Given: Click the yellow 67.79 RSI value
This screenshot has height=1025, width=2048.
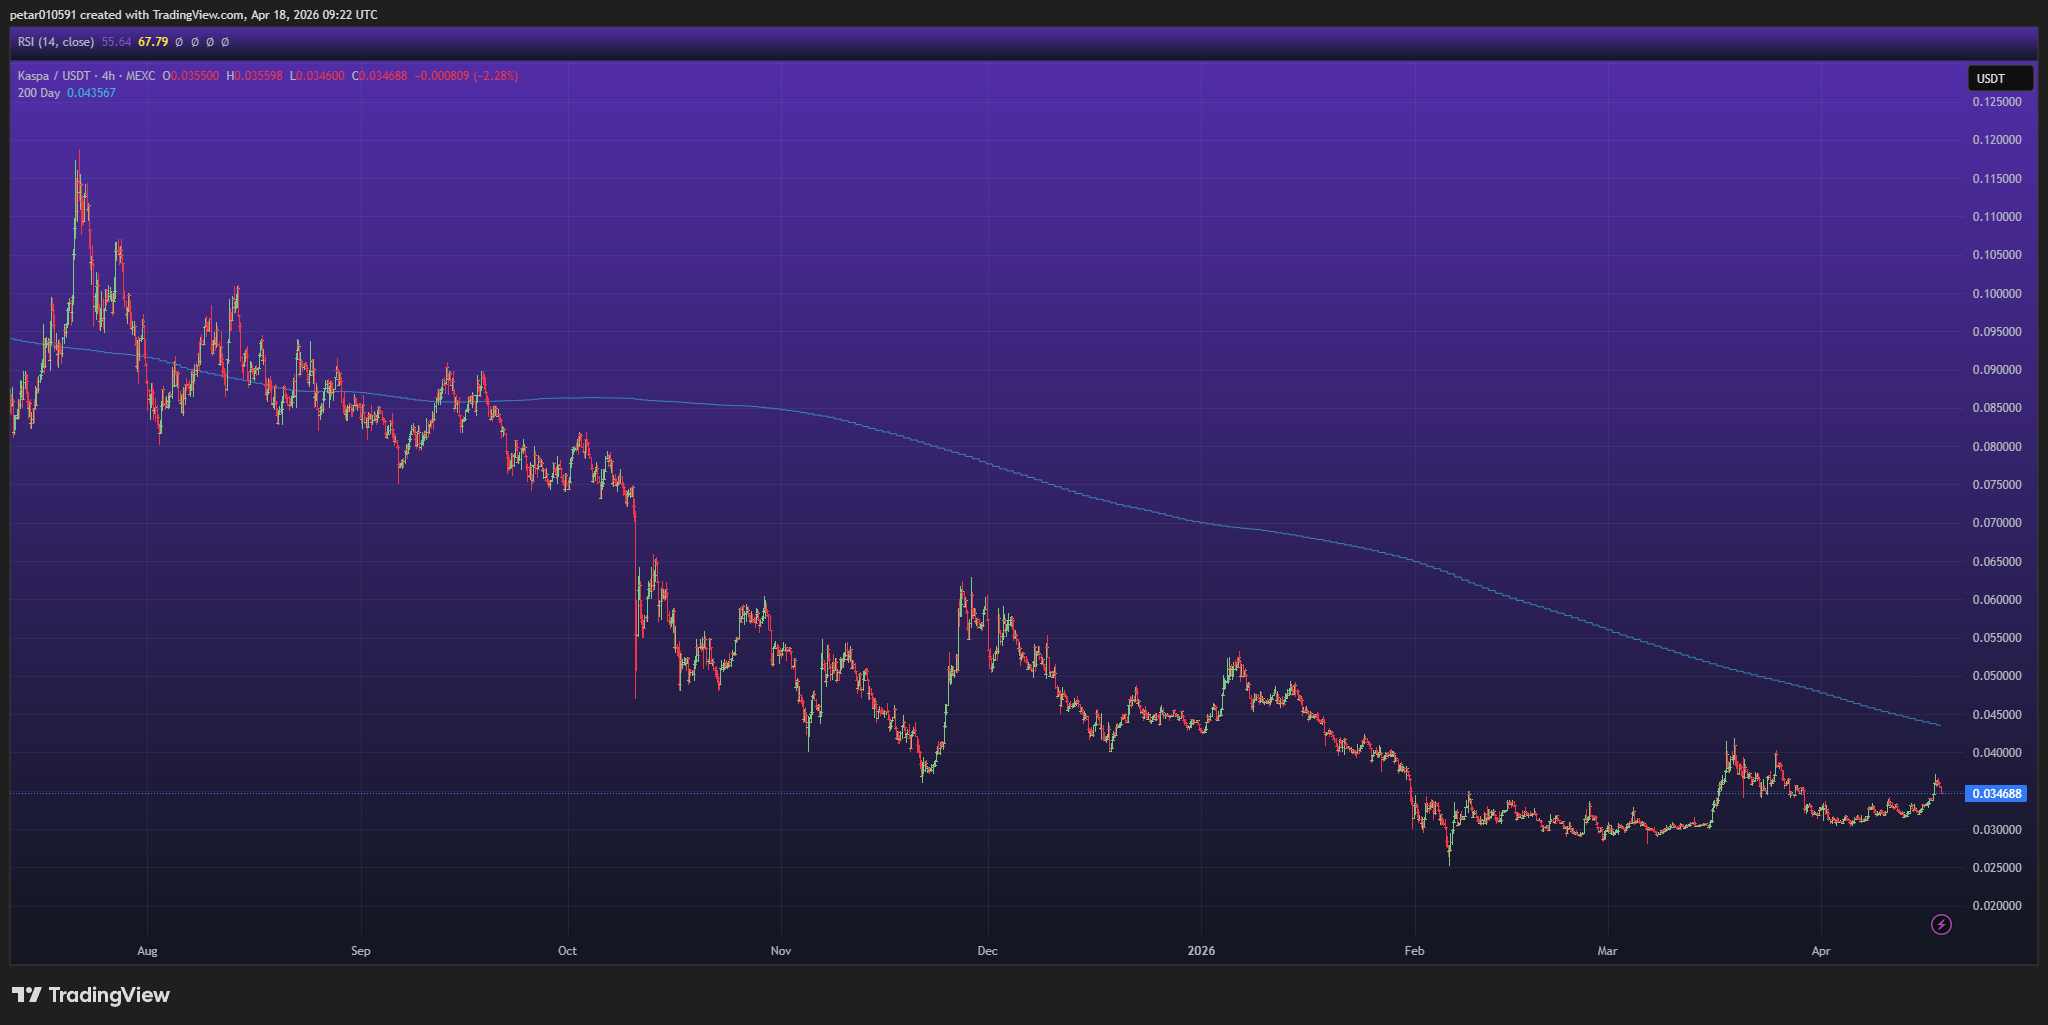Looking at the screenshot, I should [x=153, y=42].
